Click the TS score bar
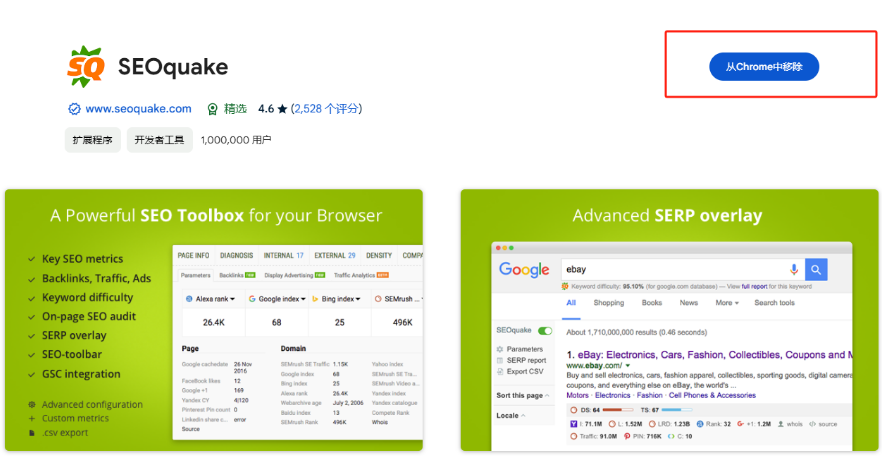 pos(677,410)
